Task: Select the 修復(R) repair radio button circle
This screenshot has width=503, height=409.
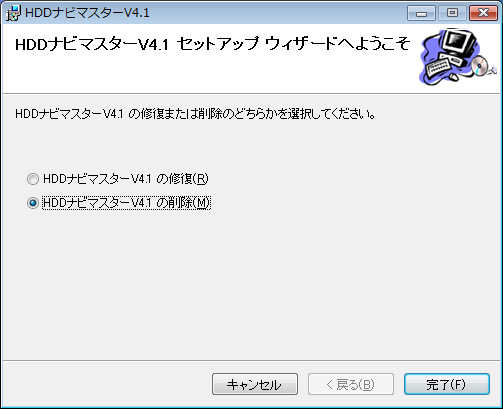Action: (x=33, y=179)
